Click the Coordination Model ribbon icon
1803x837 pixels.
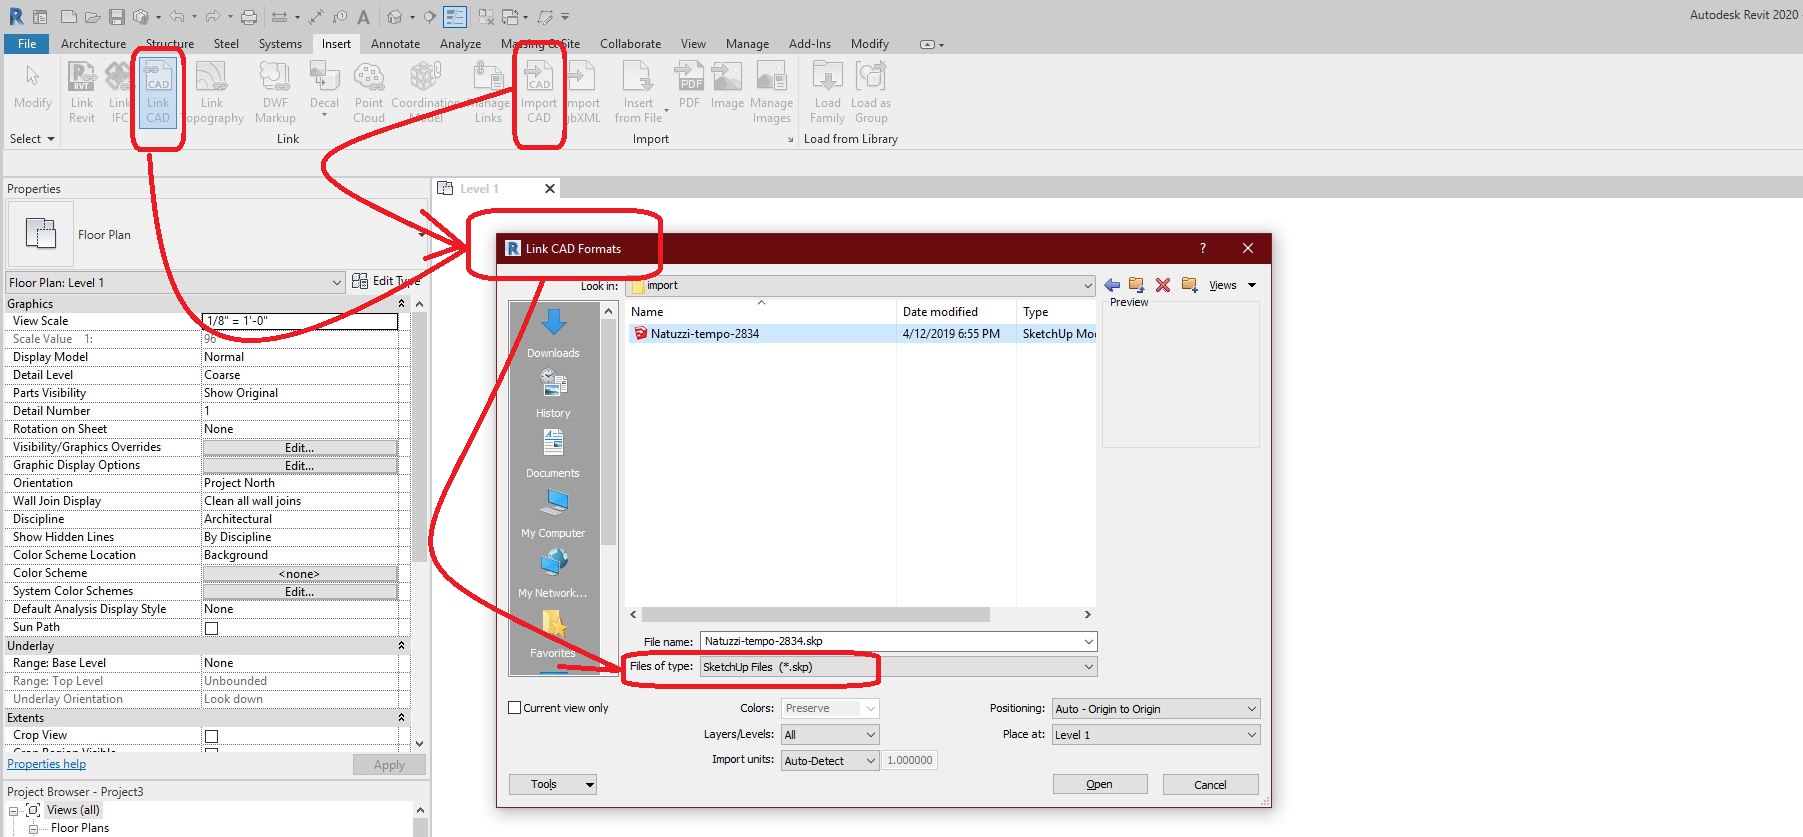(x=426, y=92)
